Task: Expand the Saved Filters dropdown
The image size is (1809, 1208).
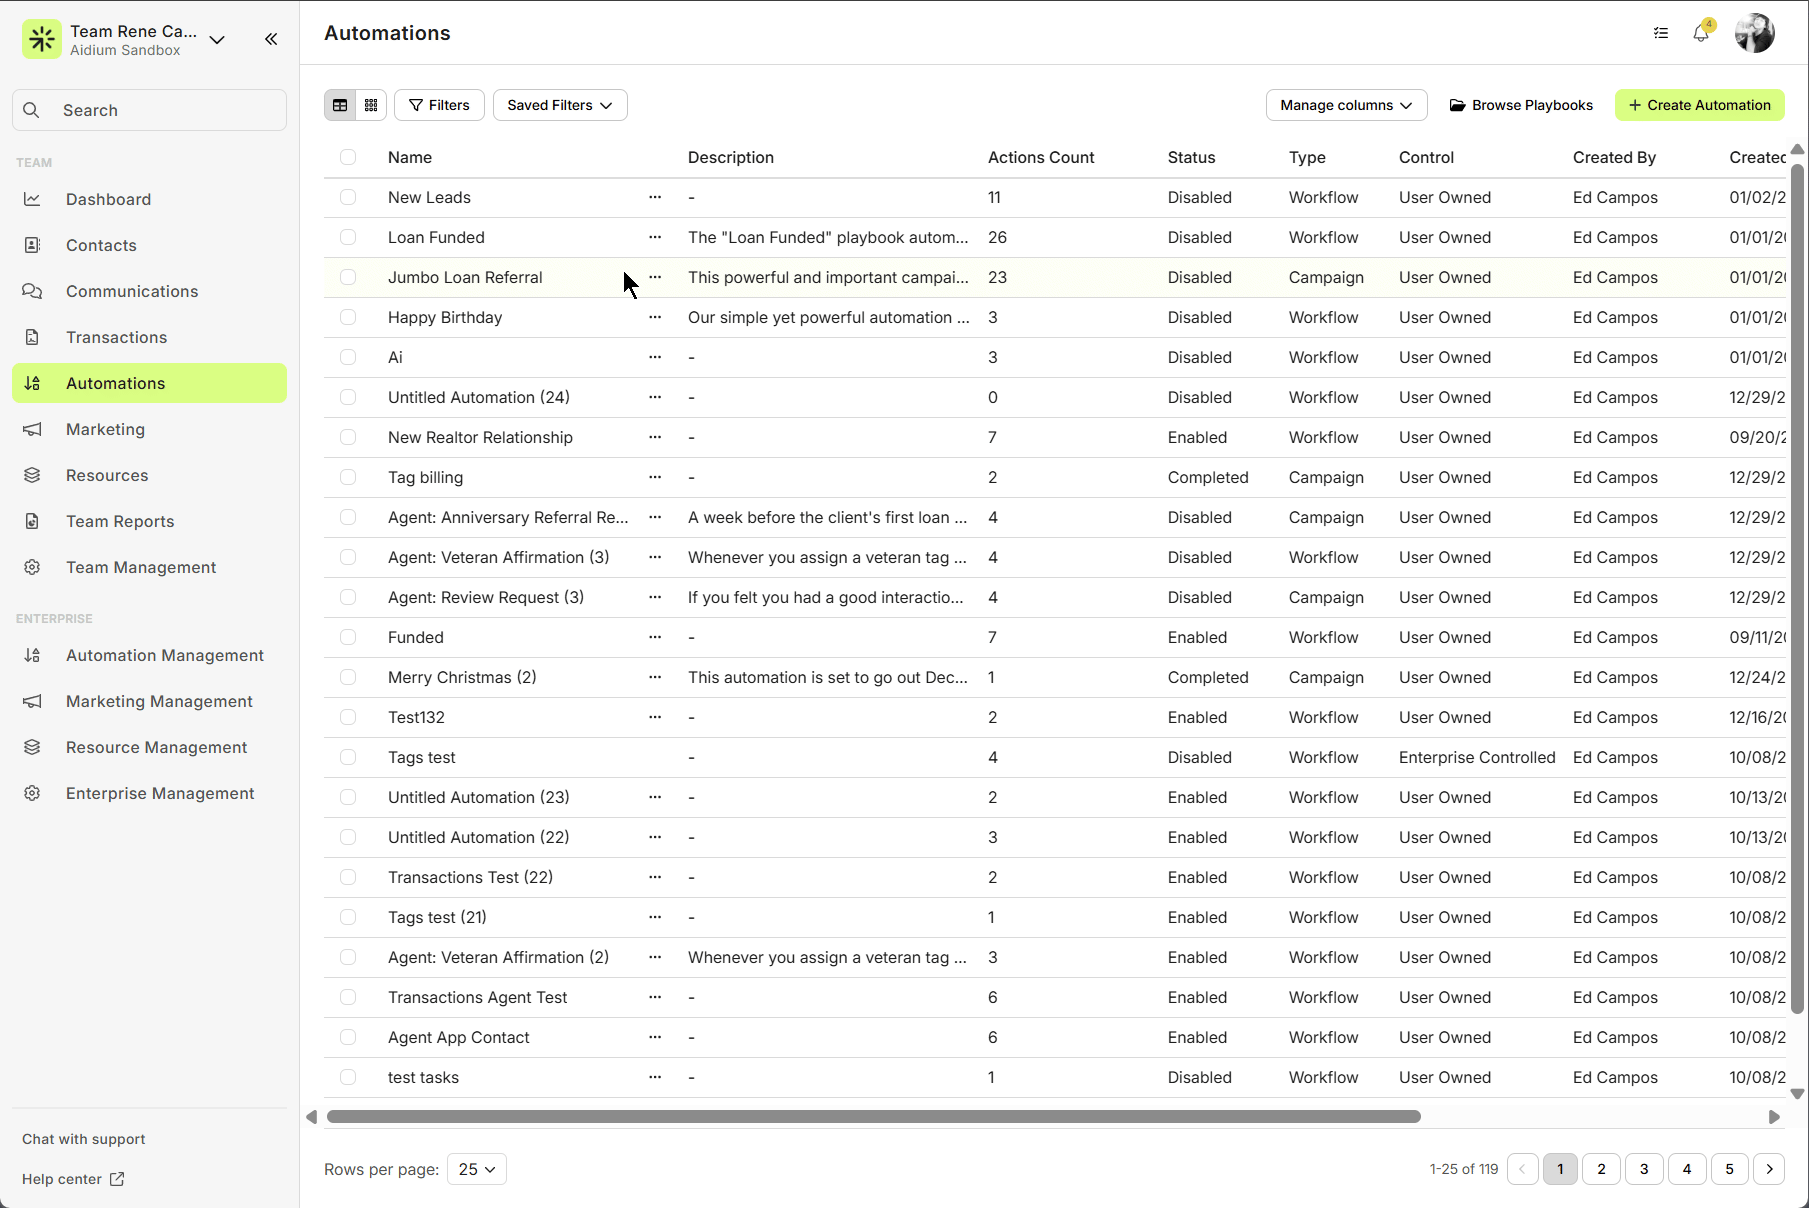Action: [x=560, y=105]
